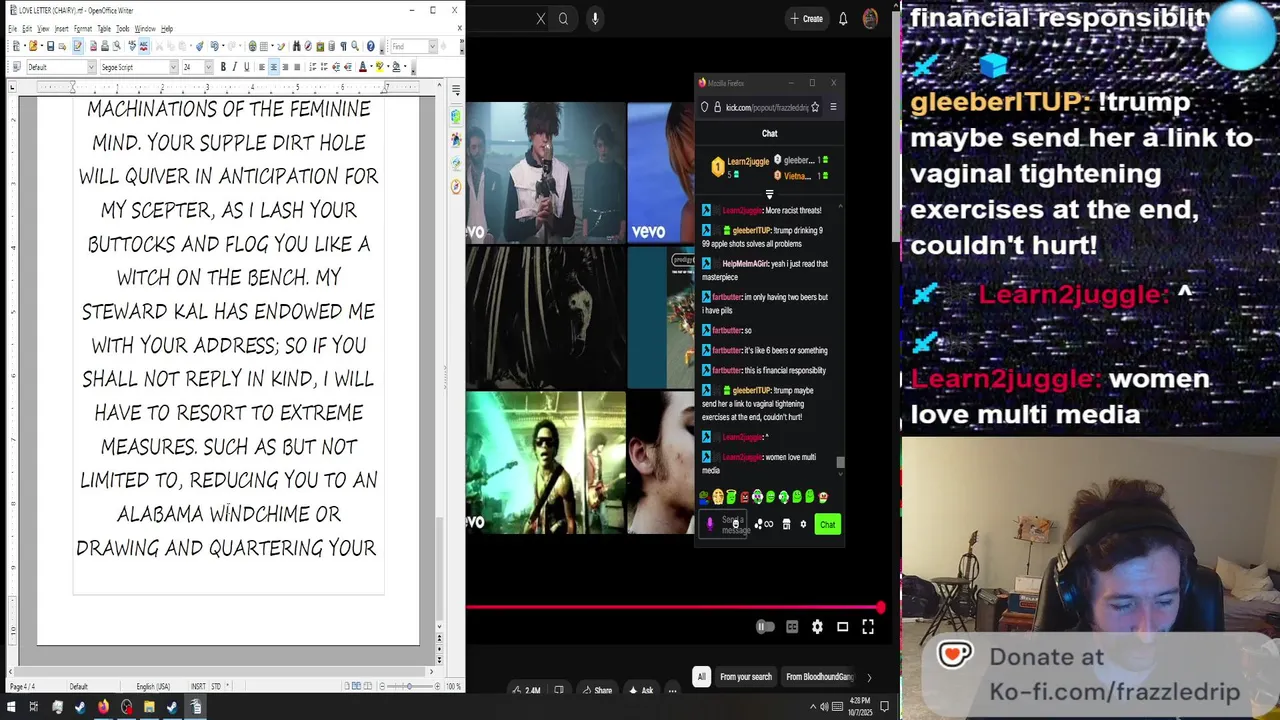Toggle numbering list icon
1280x720 pixels.
click(313, 67)
